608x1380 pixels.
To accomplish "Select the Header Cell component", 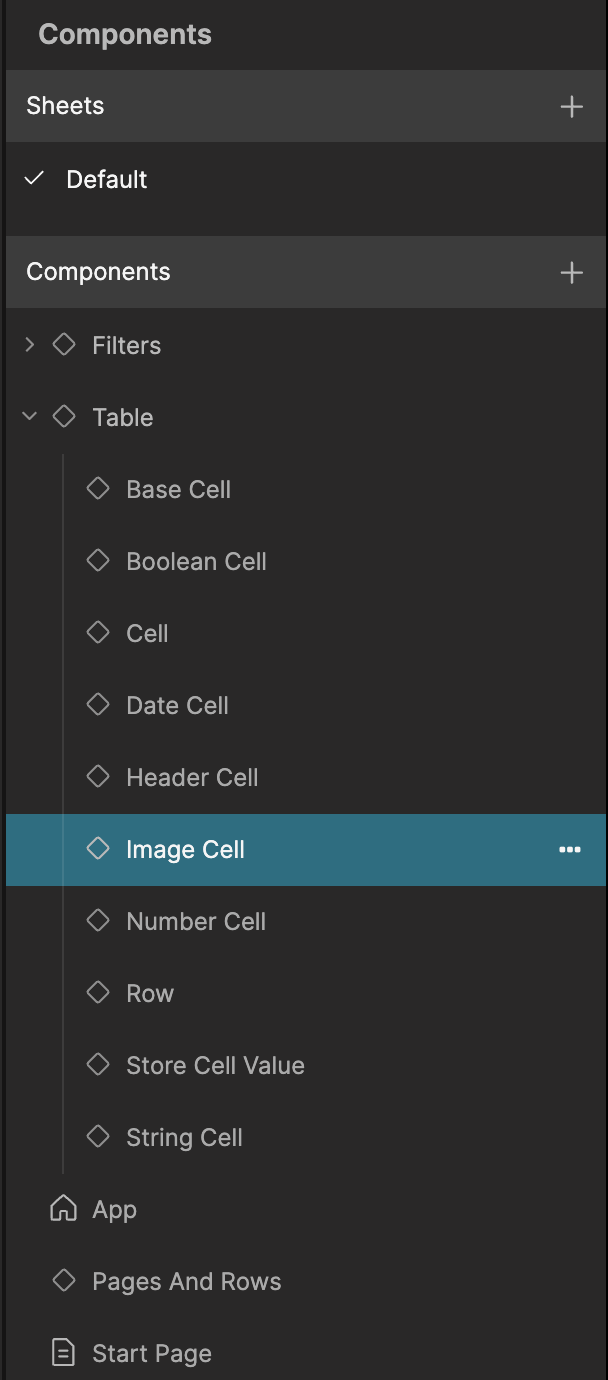I will (192, 778).
